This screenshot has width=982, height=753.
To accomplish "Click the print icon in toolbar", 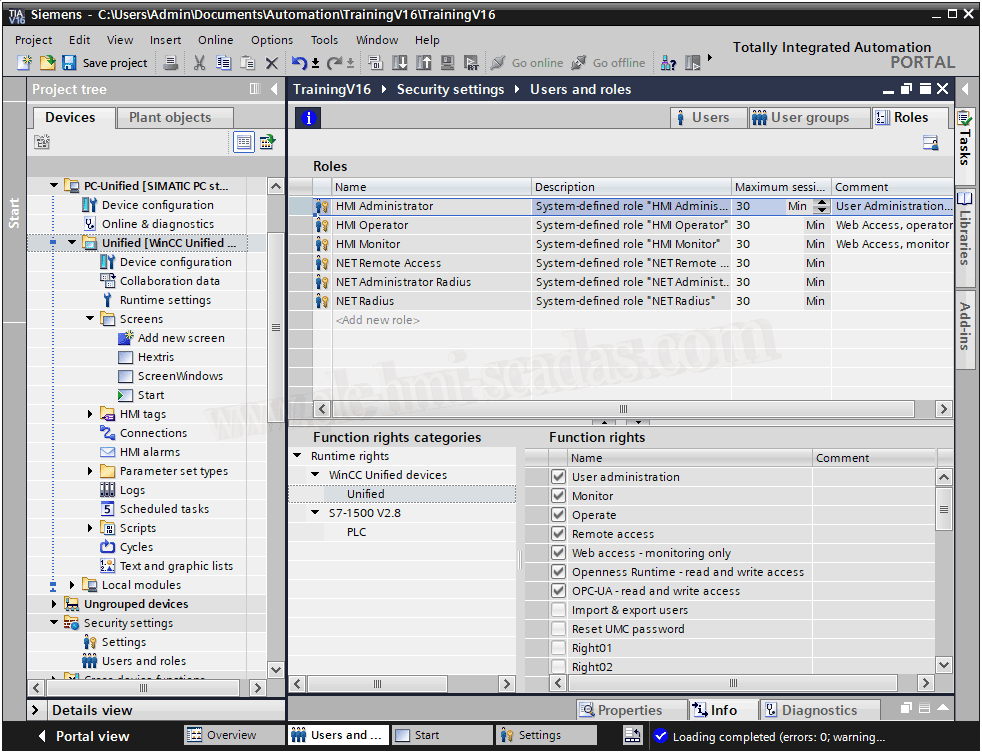I will 171,63.
